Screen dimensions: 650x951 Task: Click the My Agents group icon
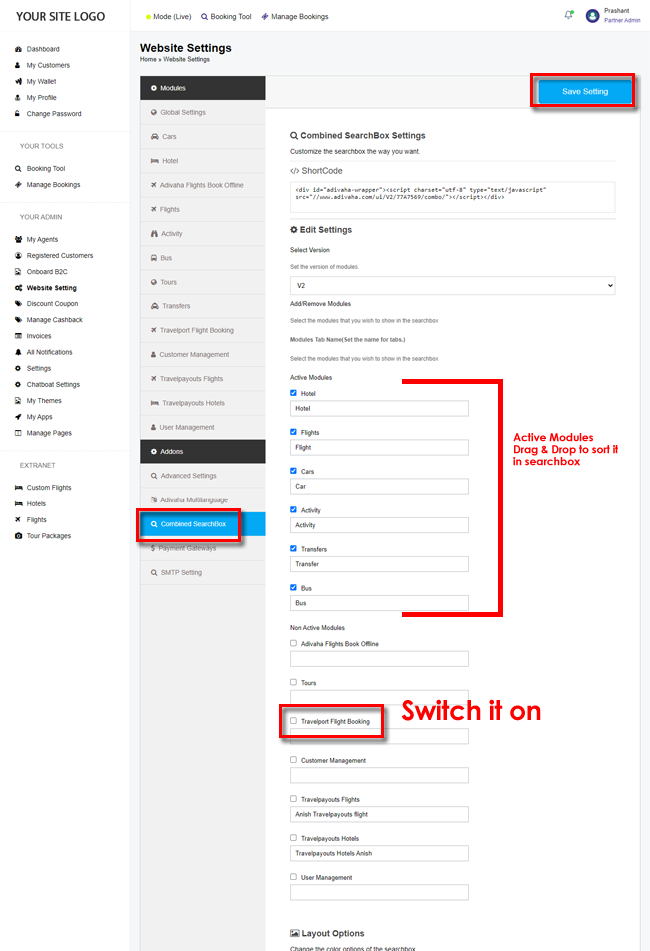tap(18, 240)
